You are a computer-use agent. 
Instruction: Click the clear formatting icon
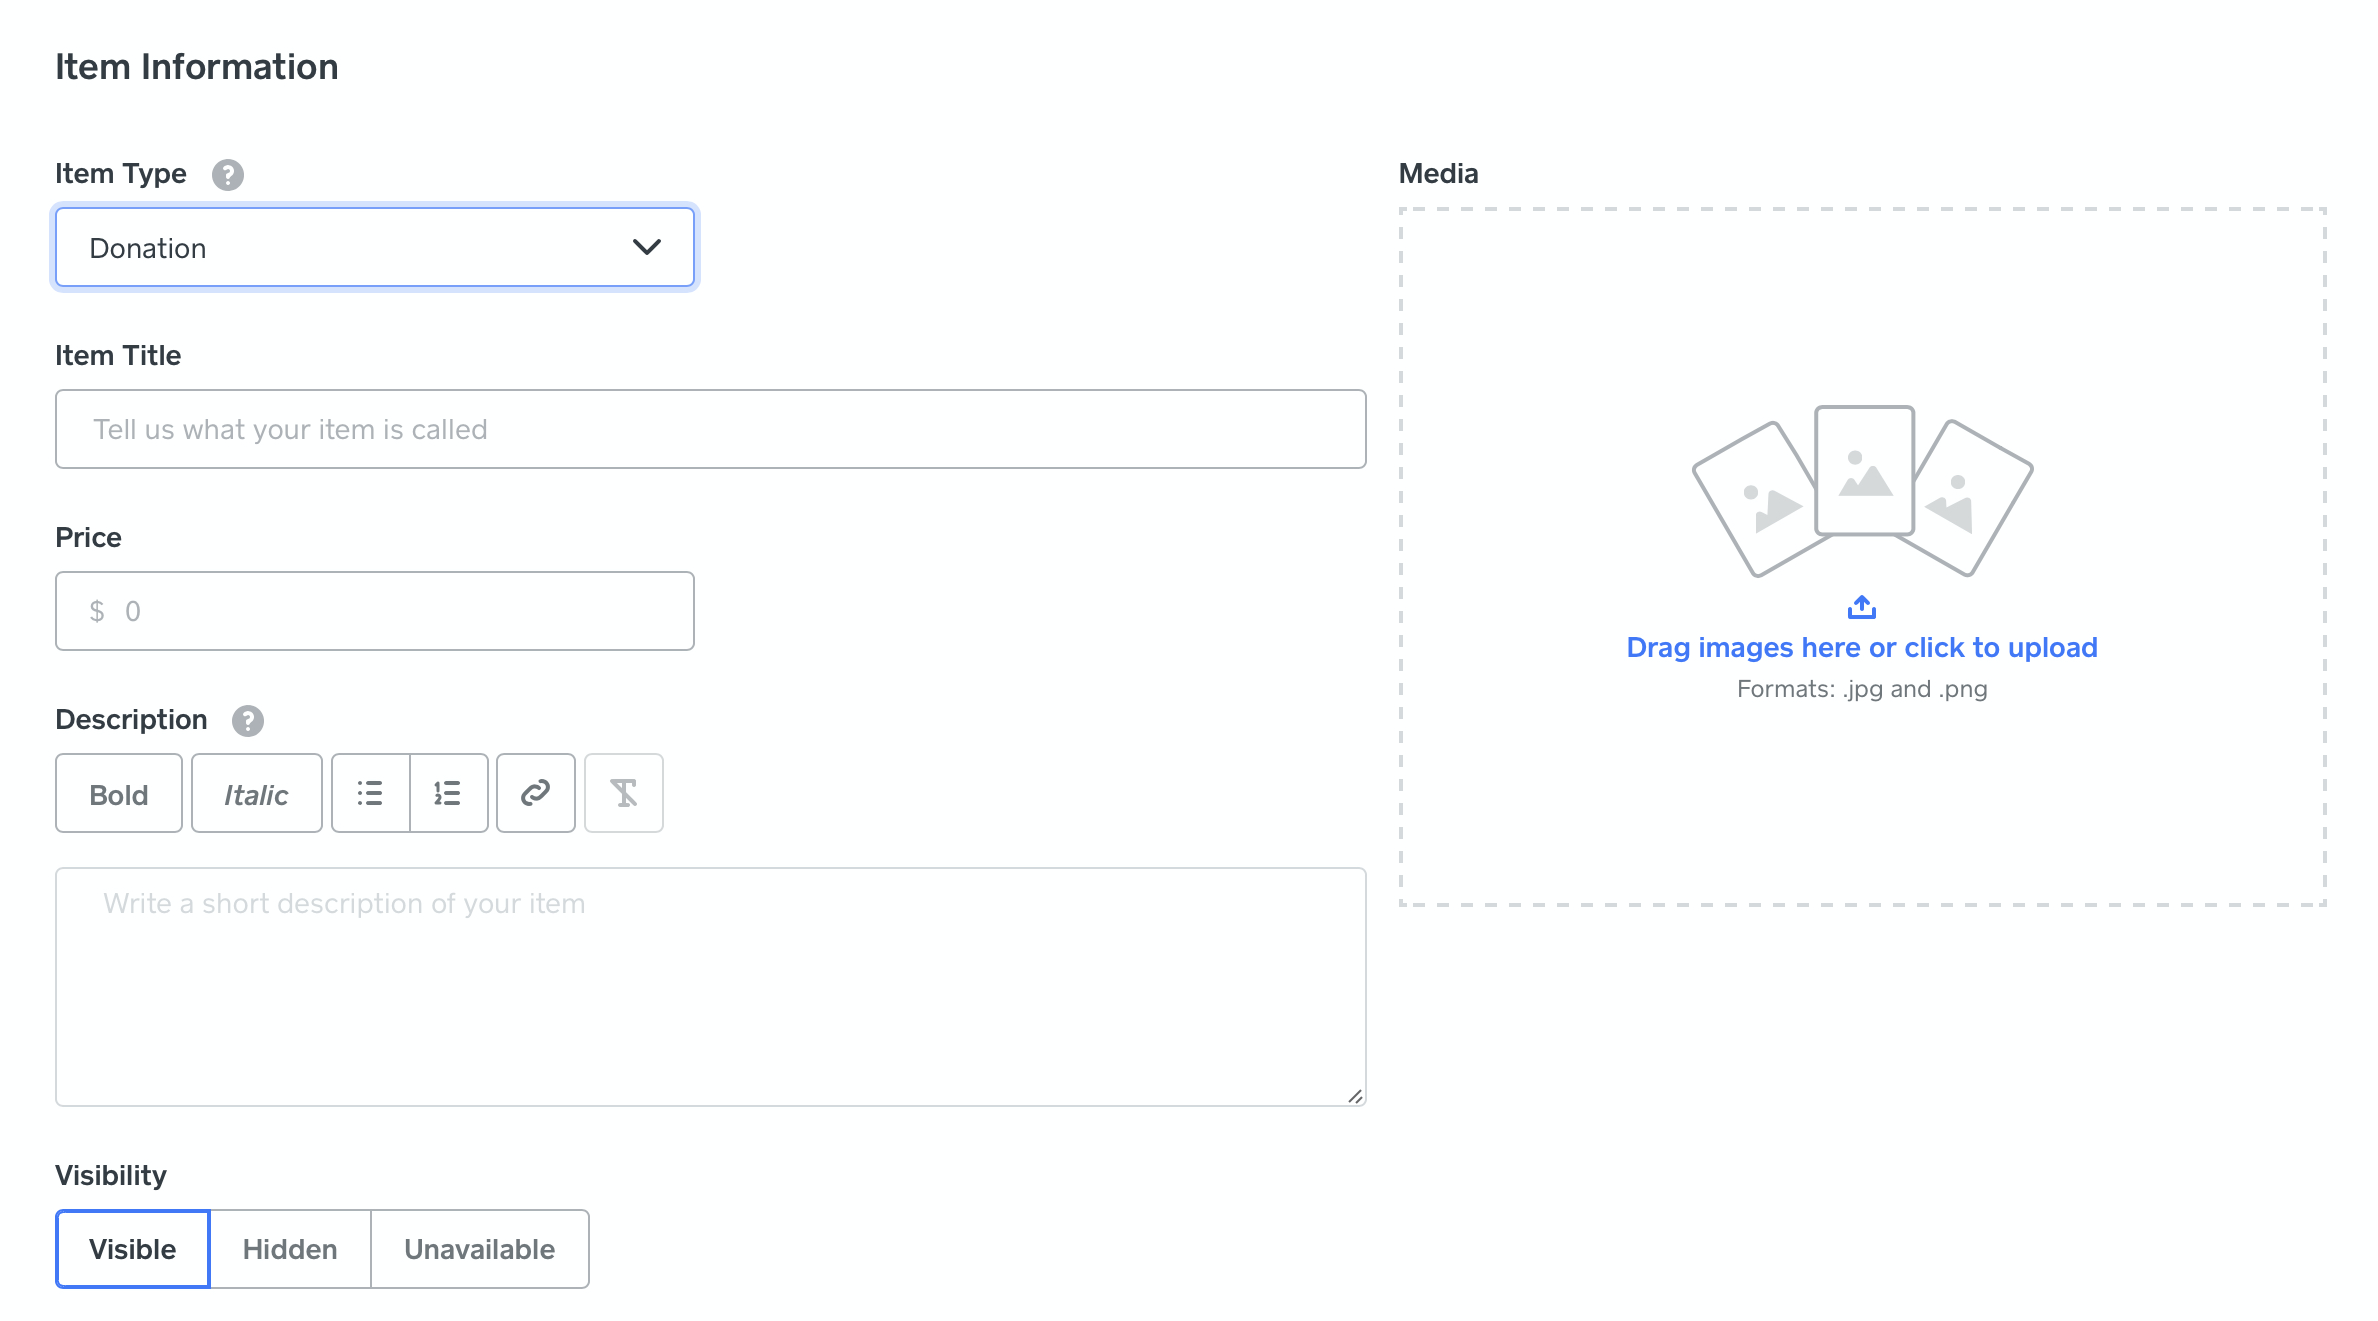pyautogui.click(x=623, y=794)
